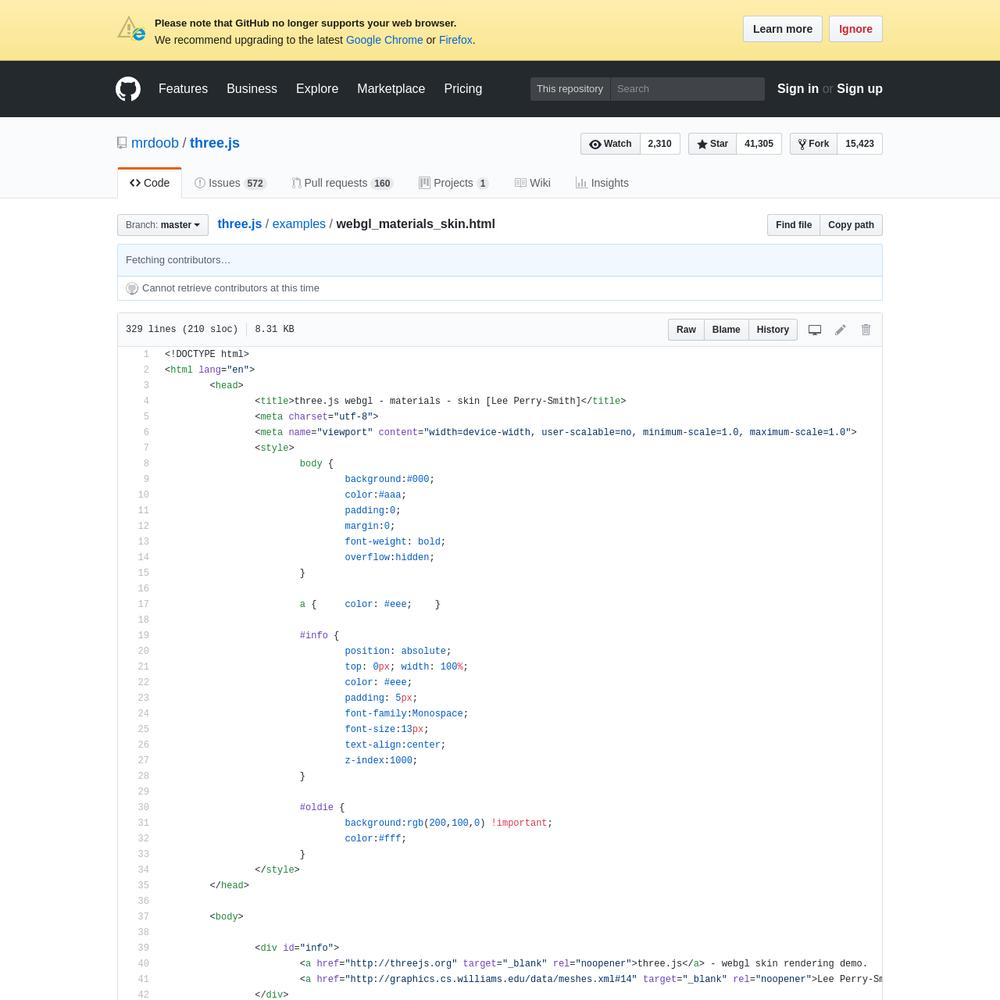Click the "Fetching contributors…" text
Image resolution: width=1000 pixels, height=1000 pixels.
coord(178,260)
